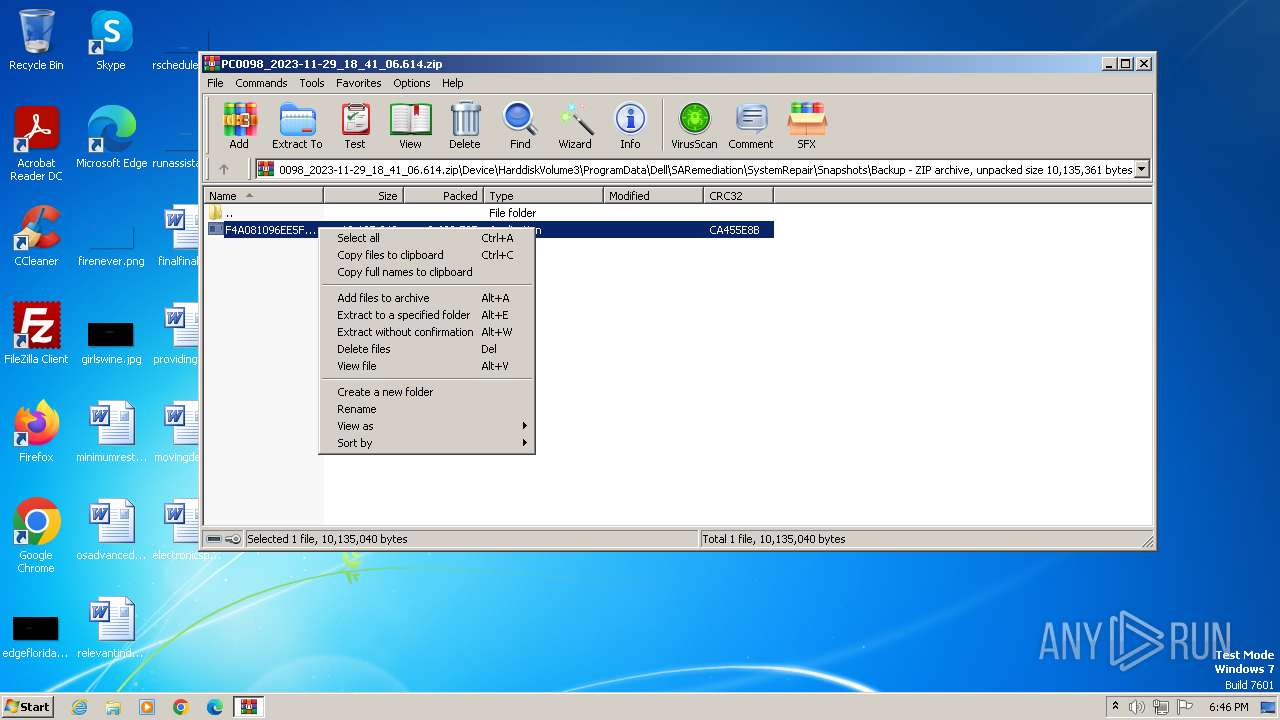This screenshot has height=720, width=1280.
Task: Run the Test archive tool
Action: point(355,126)
